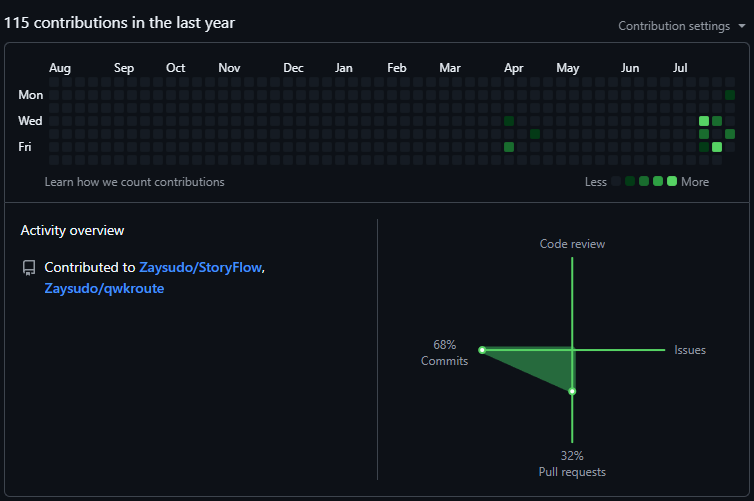Click the 'Issues' chart label
The width and height of the screenshot is (754, 501).
click(690, 350)
